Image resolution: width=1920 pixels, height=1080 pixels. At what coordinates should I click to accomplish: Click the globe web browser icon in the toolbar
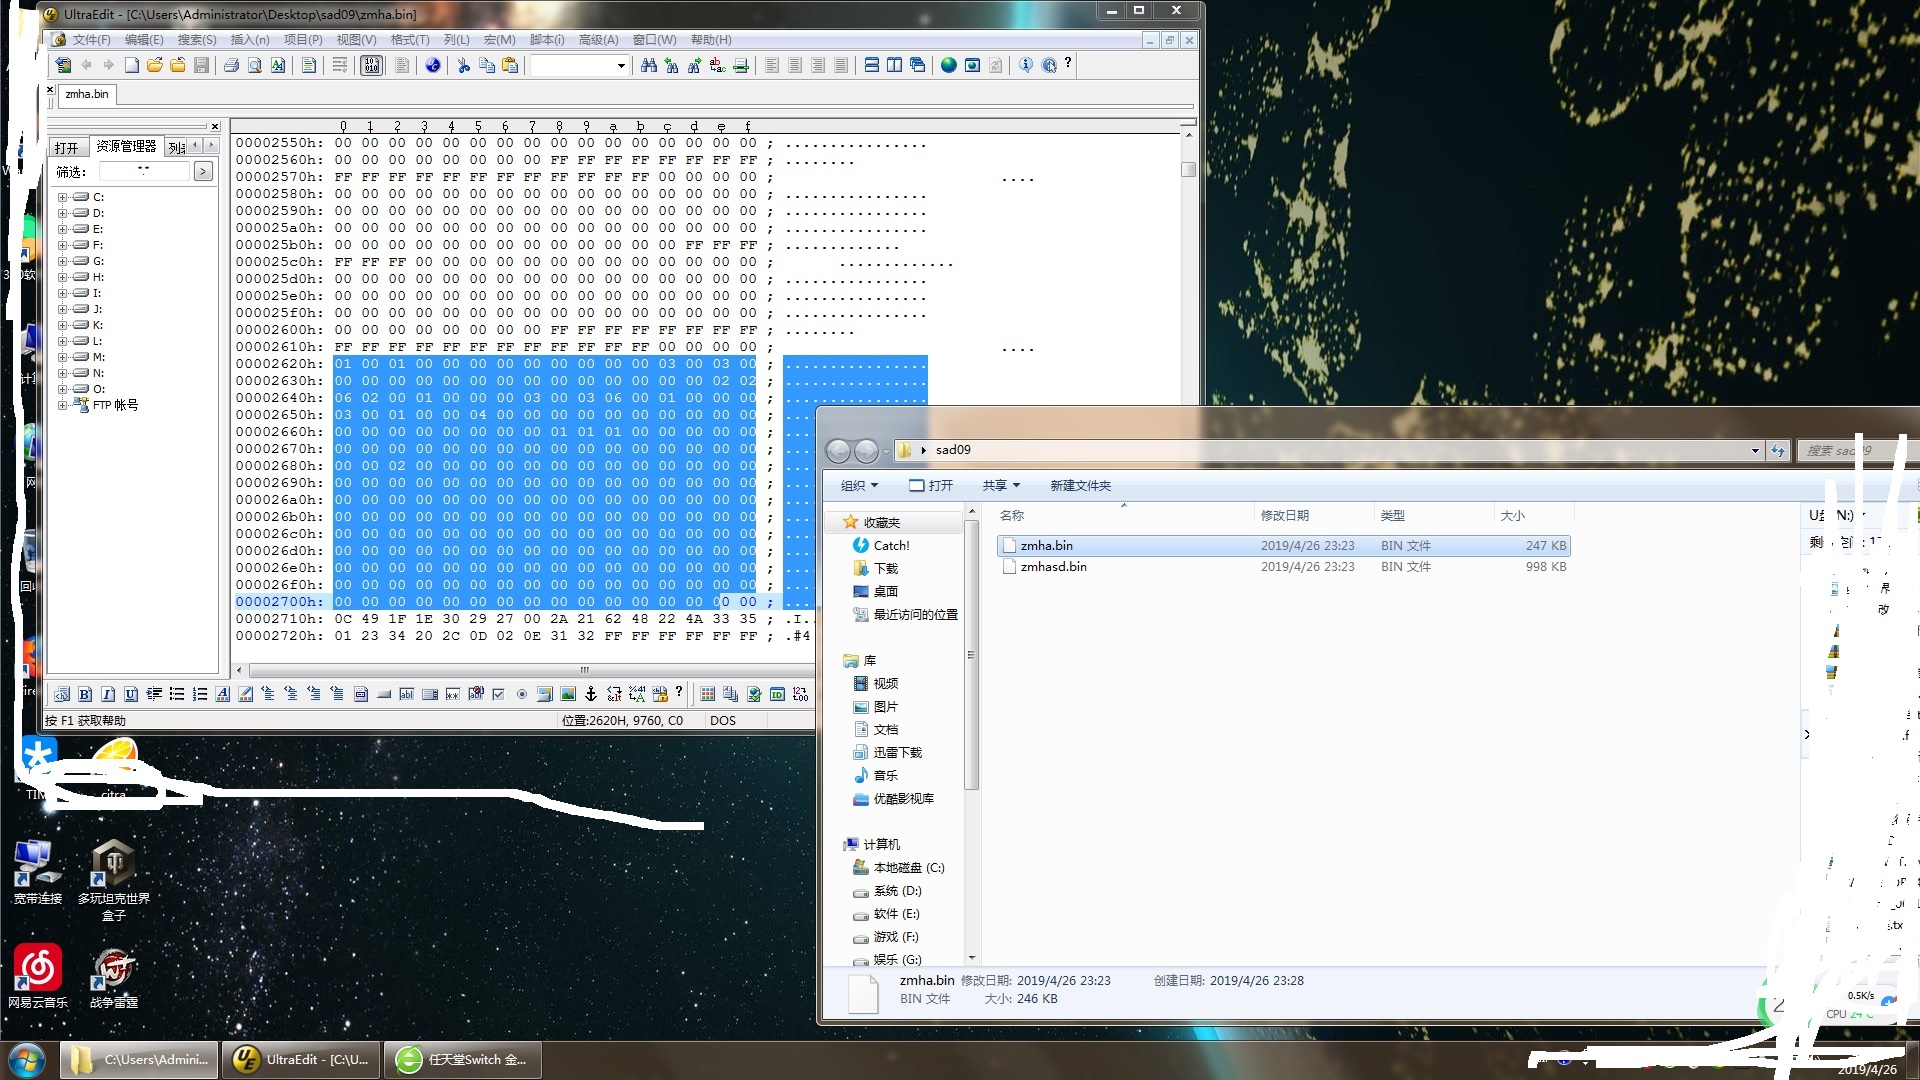coord(948,65)
